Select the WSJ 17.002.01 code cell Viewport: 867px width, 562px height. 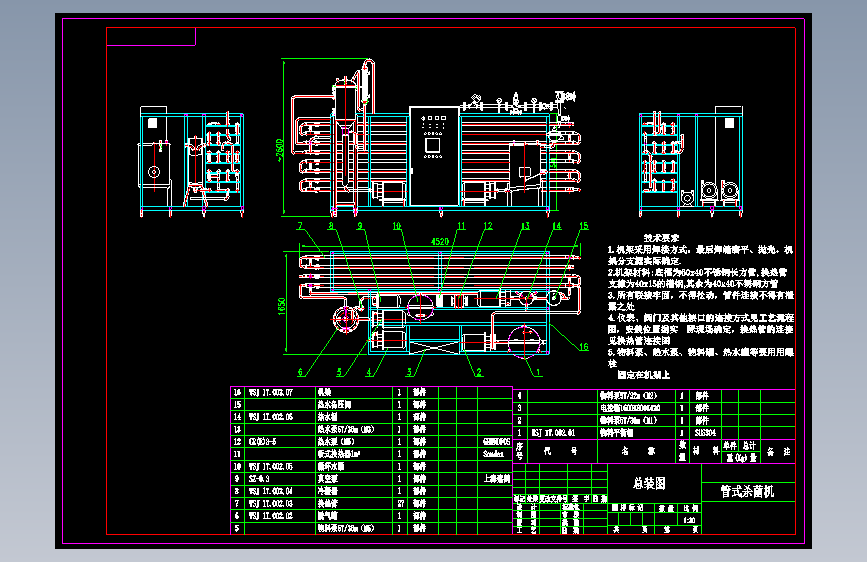point(553,433)
